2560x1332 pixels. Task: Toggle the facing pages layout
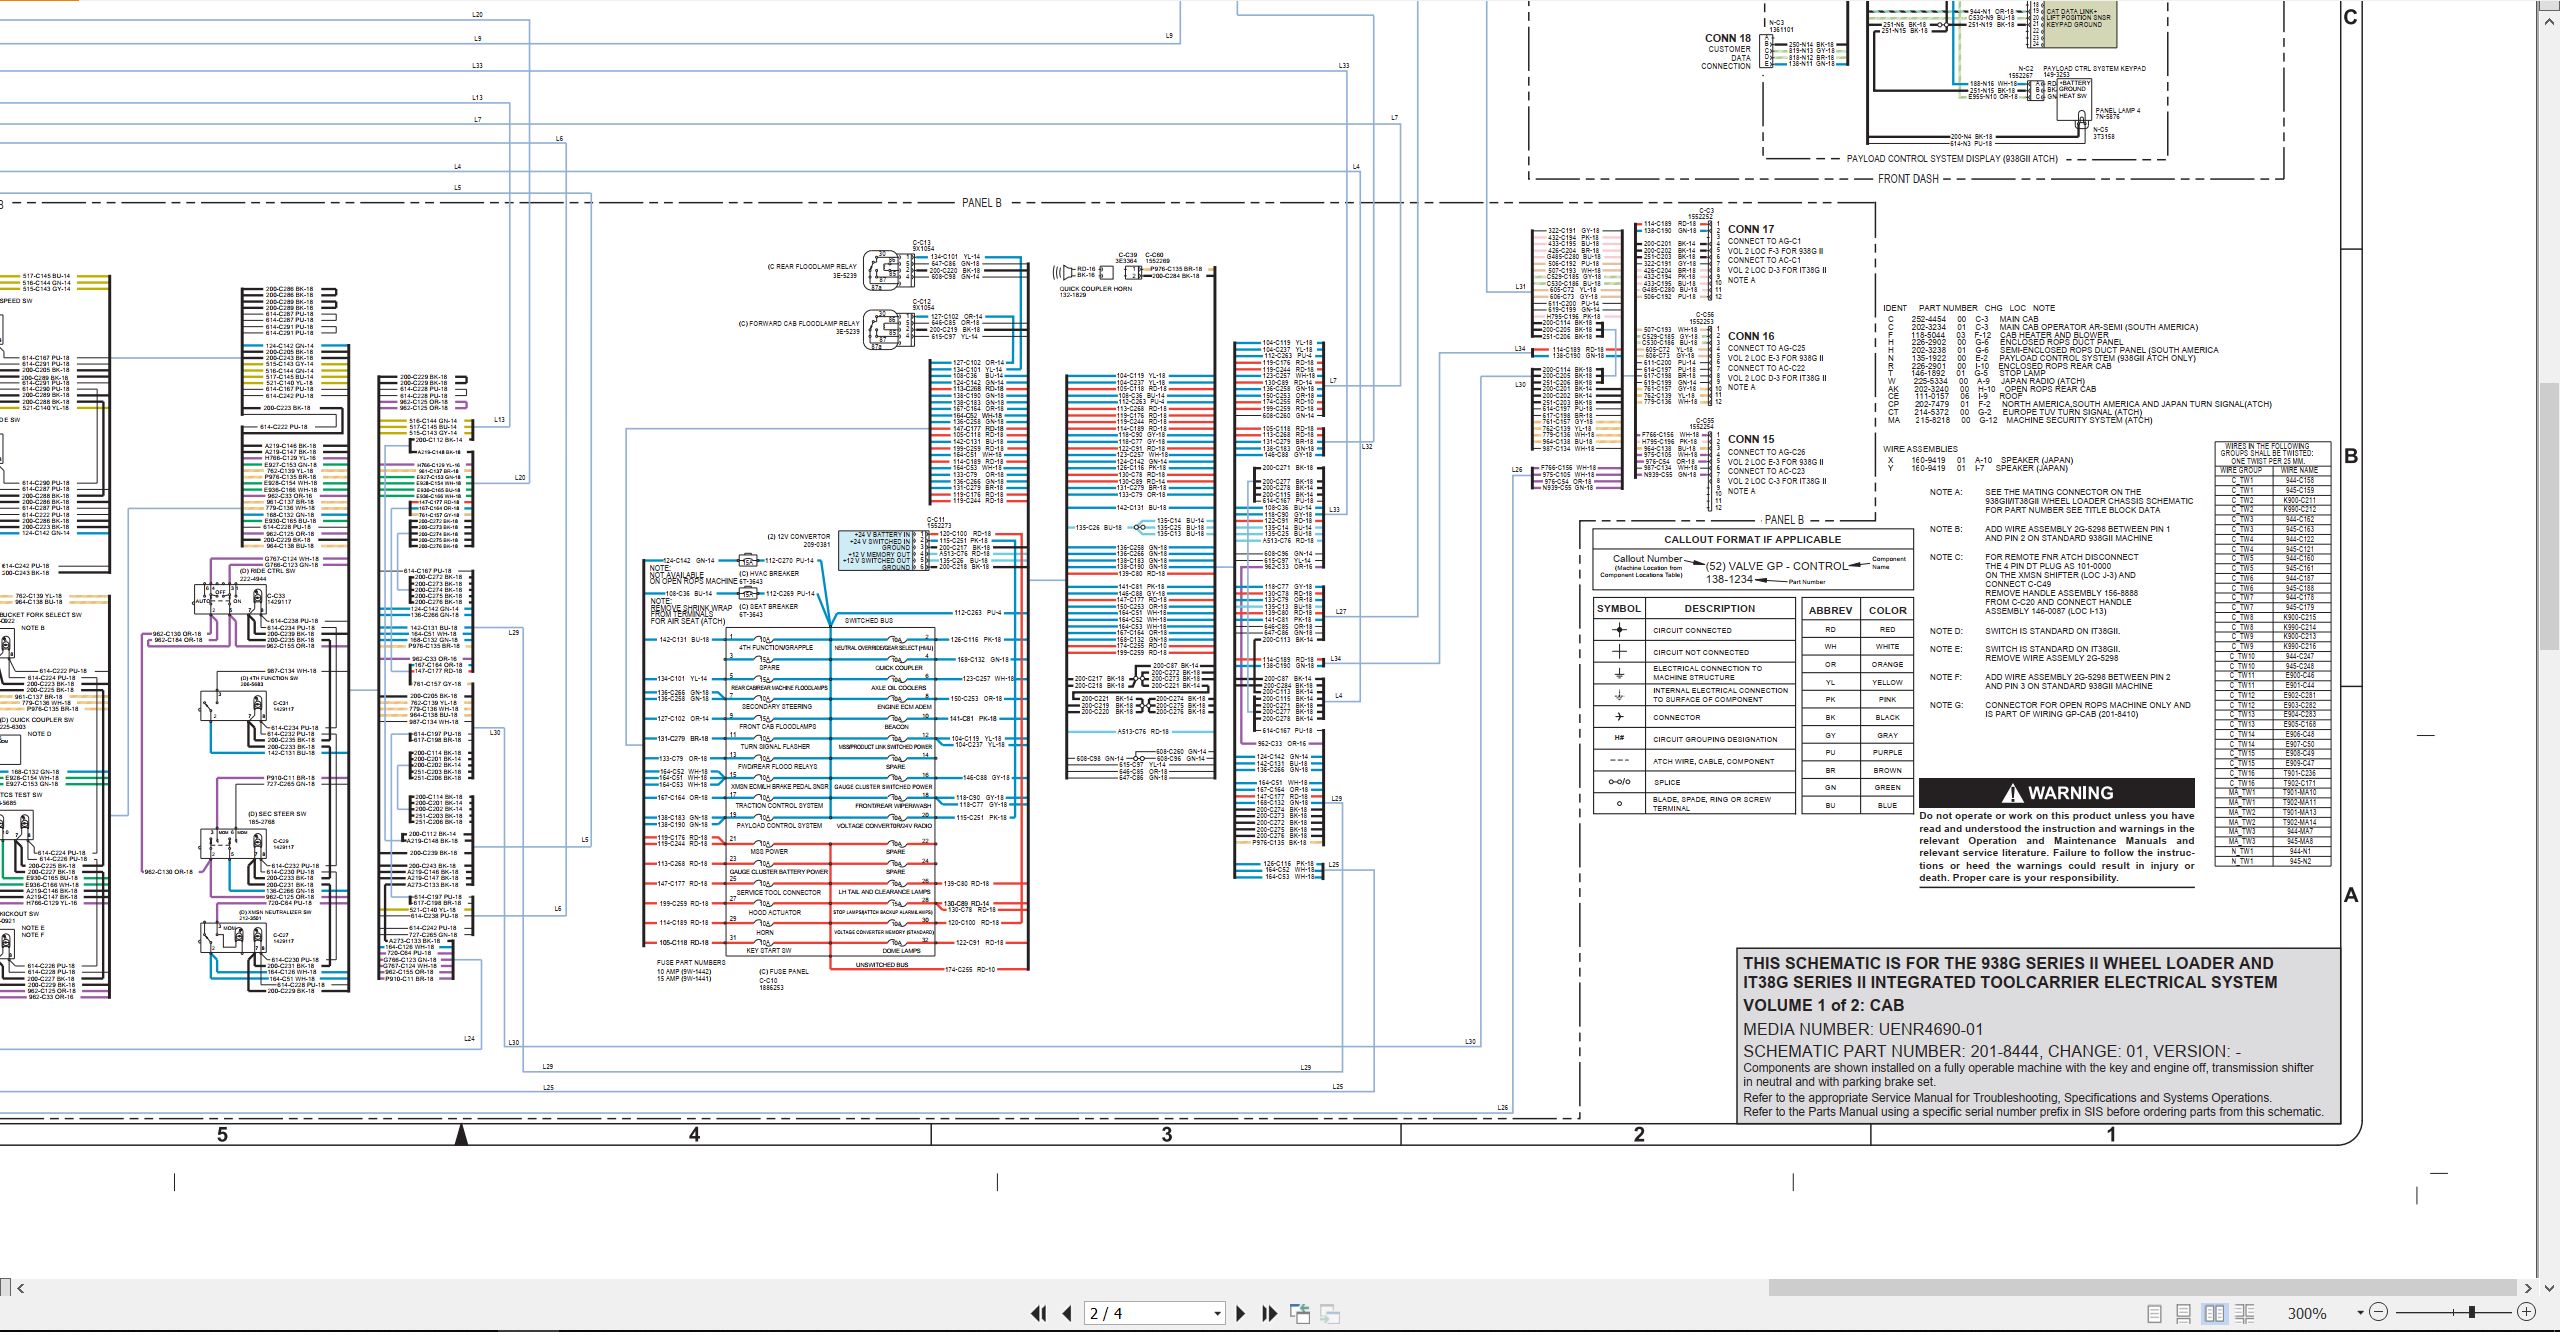point(2214,1313)
